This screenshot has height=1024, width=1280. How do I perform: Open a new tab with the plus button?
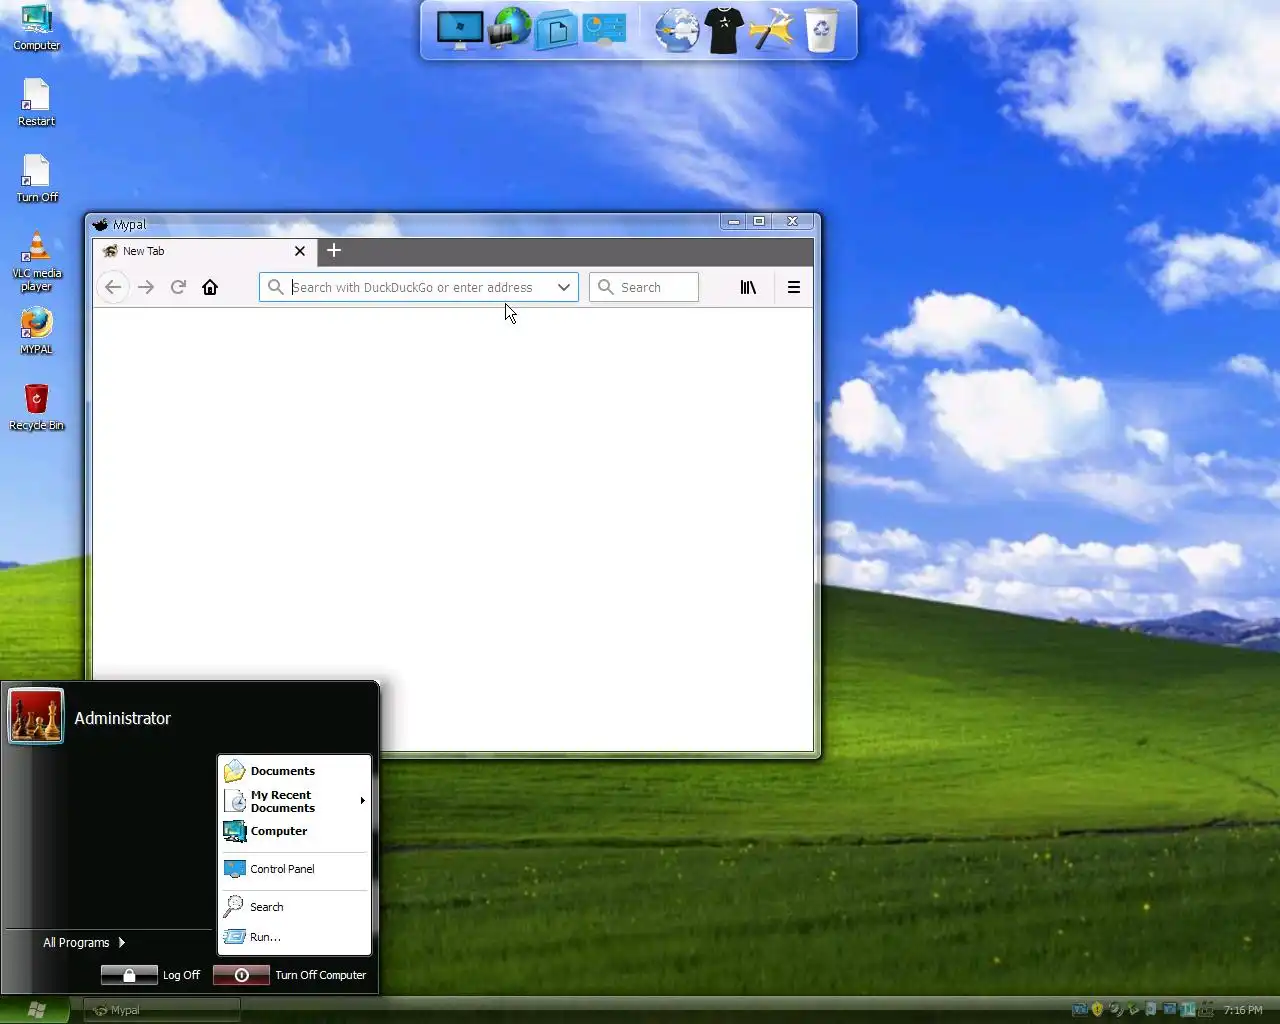click(334, 250)
